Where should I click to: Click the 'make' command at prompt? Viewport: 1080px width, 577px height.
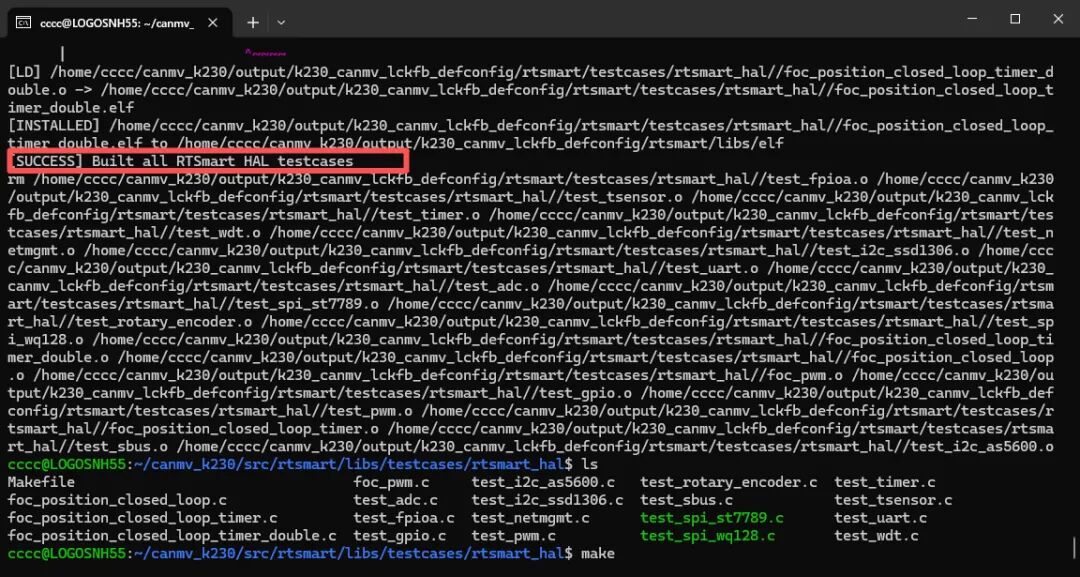pos(597,554)
